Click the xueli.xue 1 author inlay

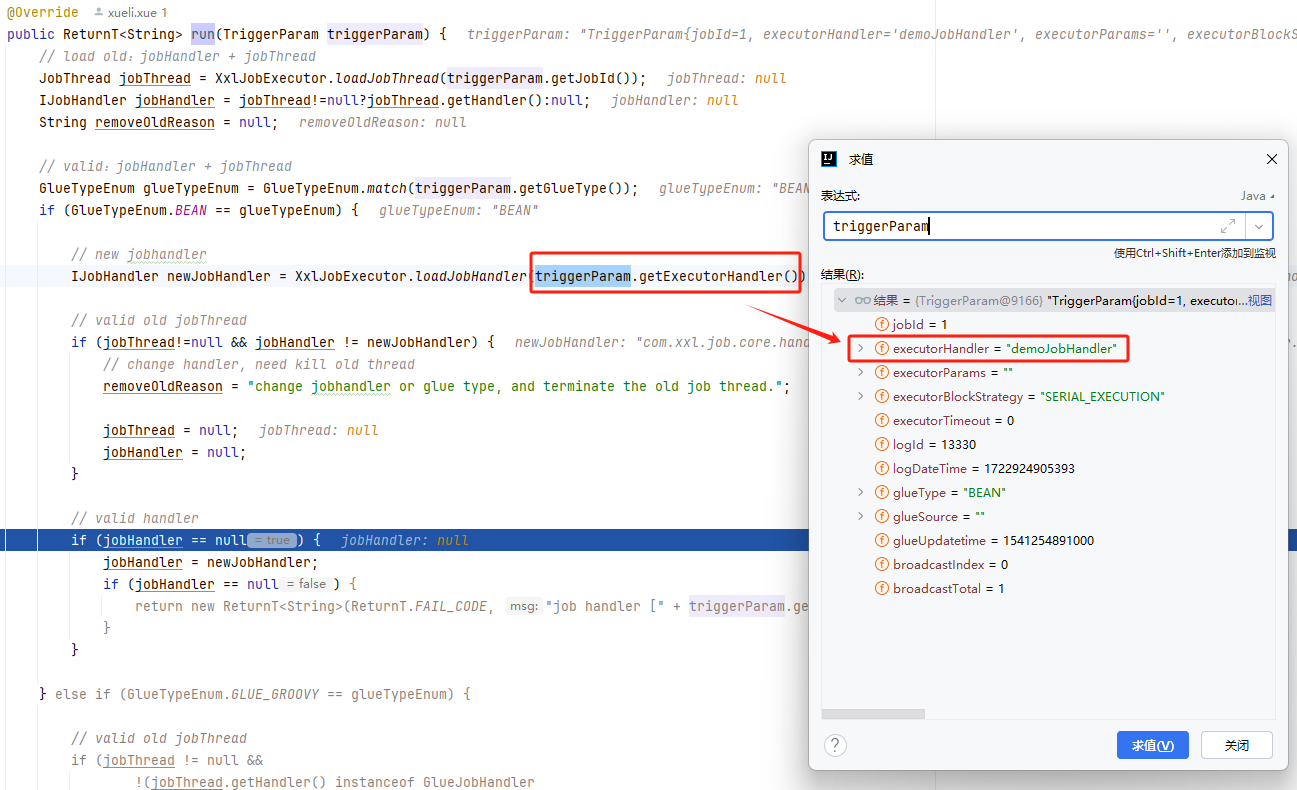coord(130,13)
